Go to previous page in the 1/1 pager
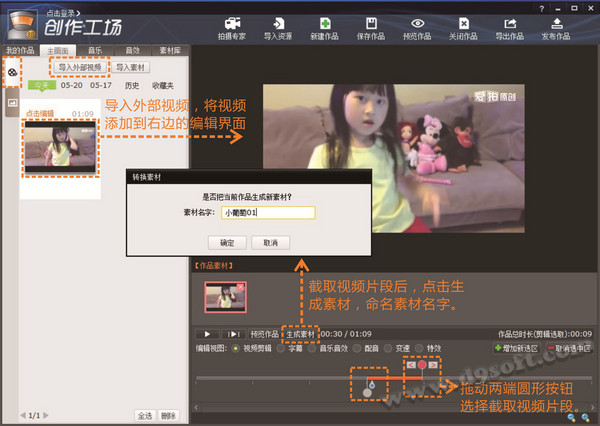 23,415
